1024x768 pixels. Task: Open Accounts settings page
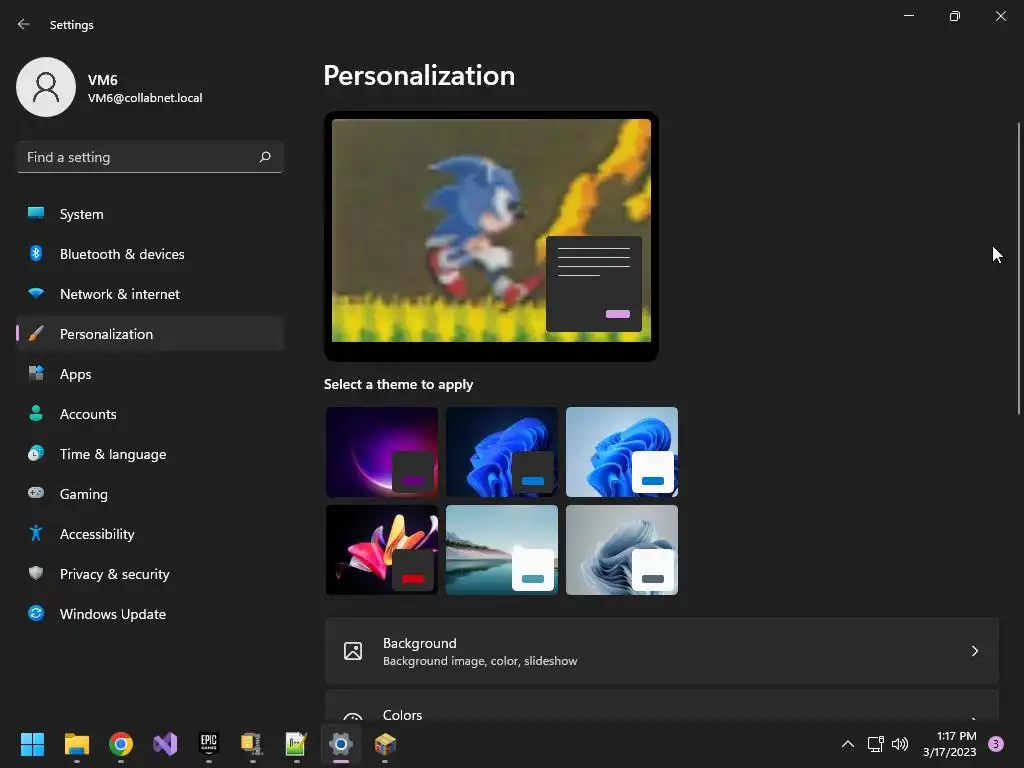click(x=150, y=414)
